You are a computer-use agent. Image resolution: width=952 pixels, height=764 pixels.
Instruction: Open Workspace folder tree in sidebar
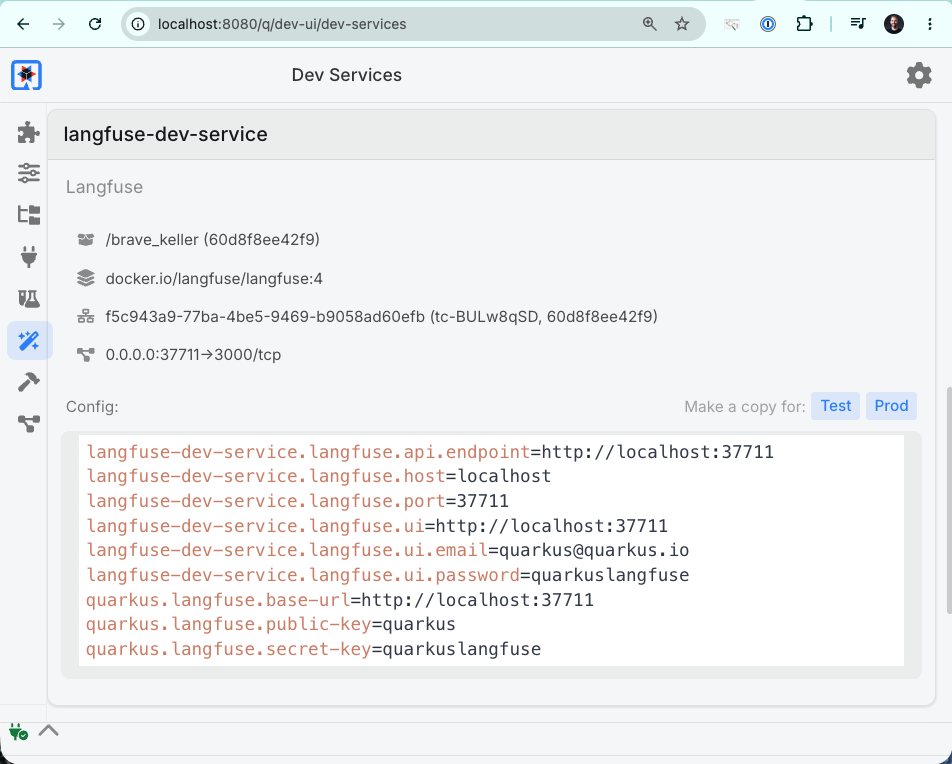29,215
